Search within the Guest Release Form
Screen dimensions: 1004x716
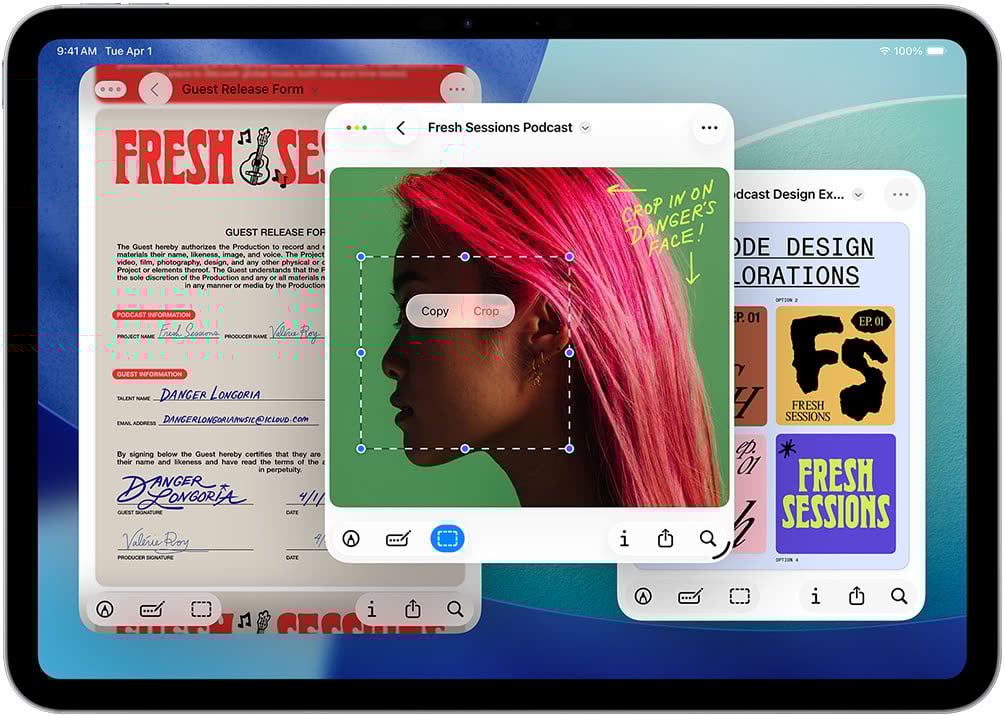point(455,609)
